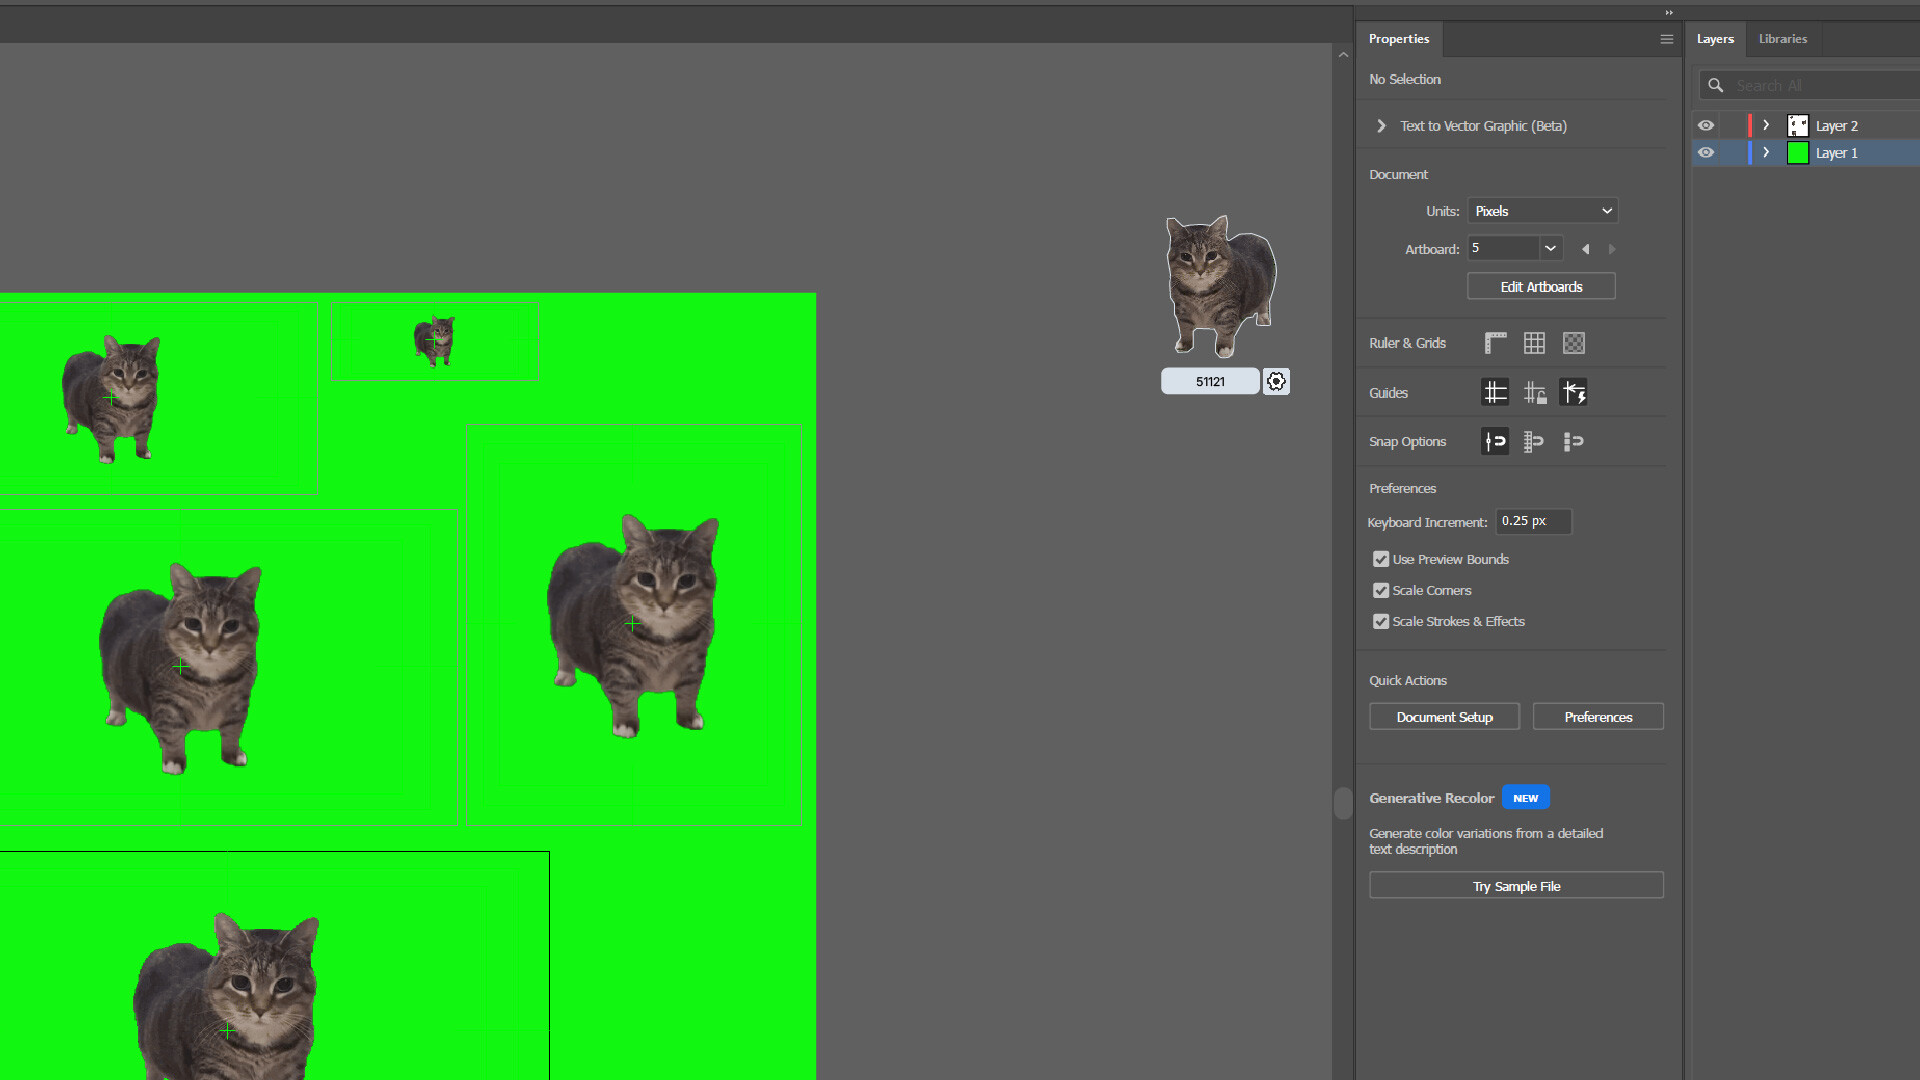Unlock guides using the lock icon
The height and width of the screenshot is (1080, 1920).
coord(1535,392)
